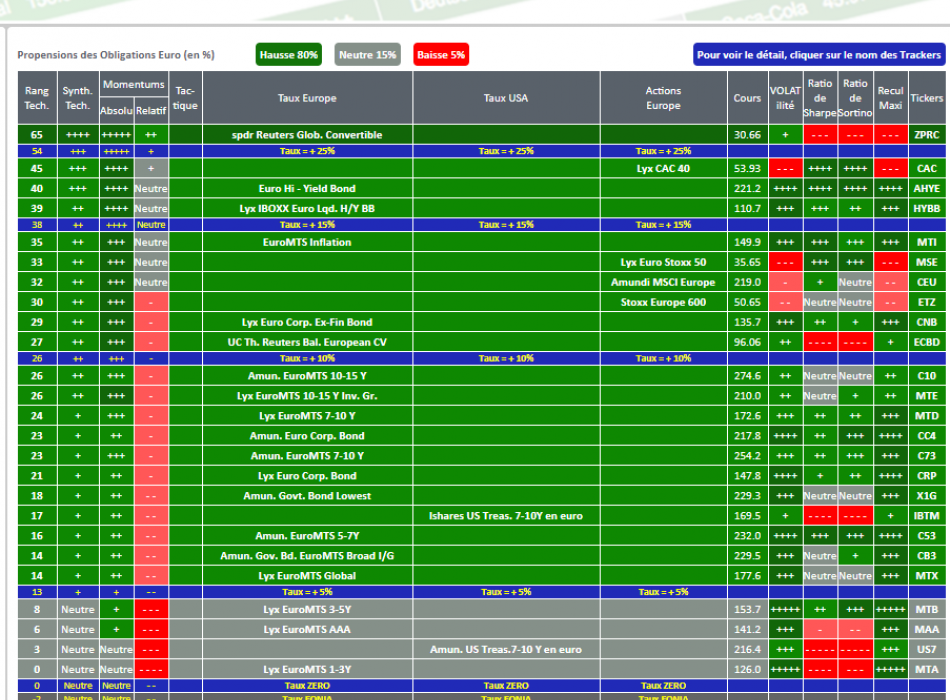Open Lyx Euro Stoxx 50 tracker

[663, 262]
